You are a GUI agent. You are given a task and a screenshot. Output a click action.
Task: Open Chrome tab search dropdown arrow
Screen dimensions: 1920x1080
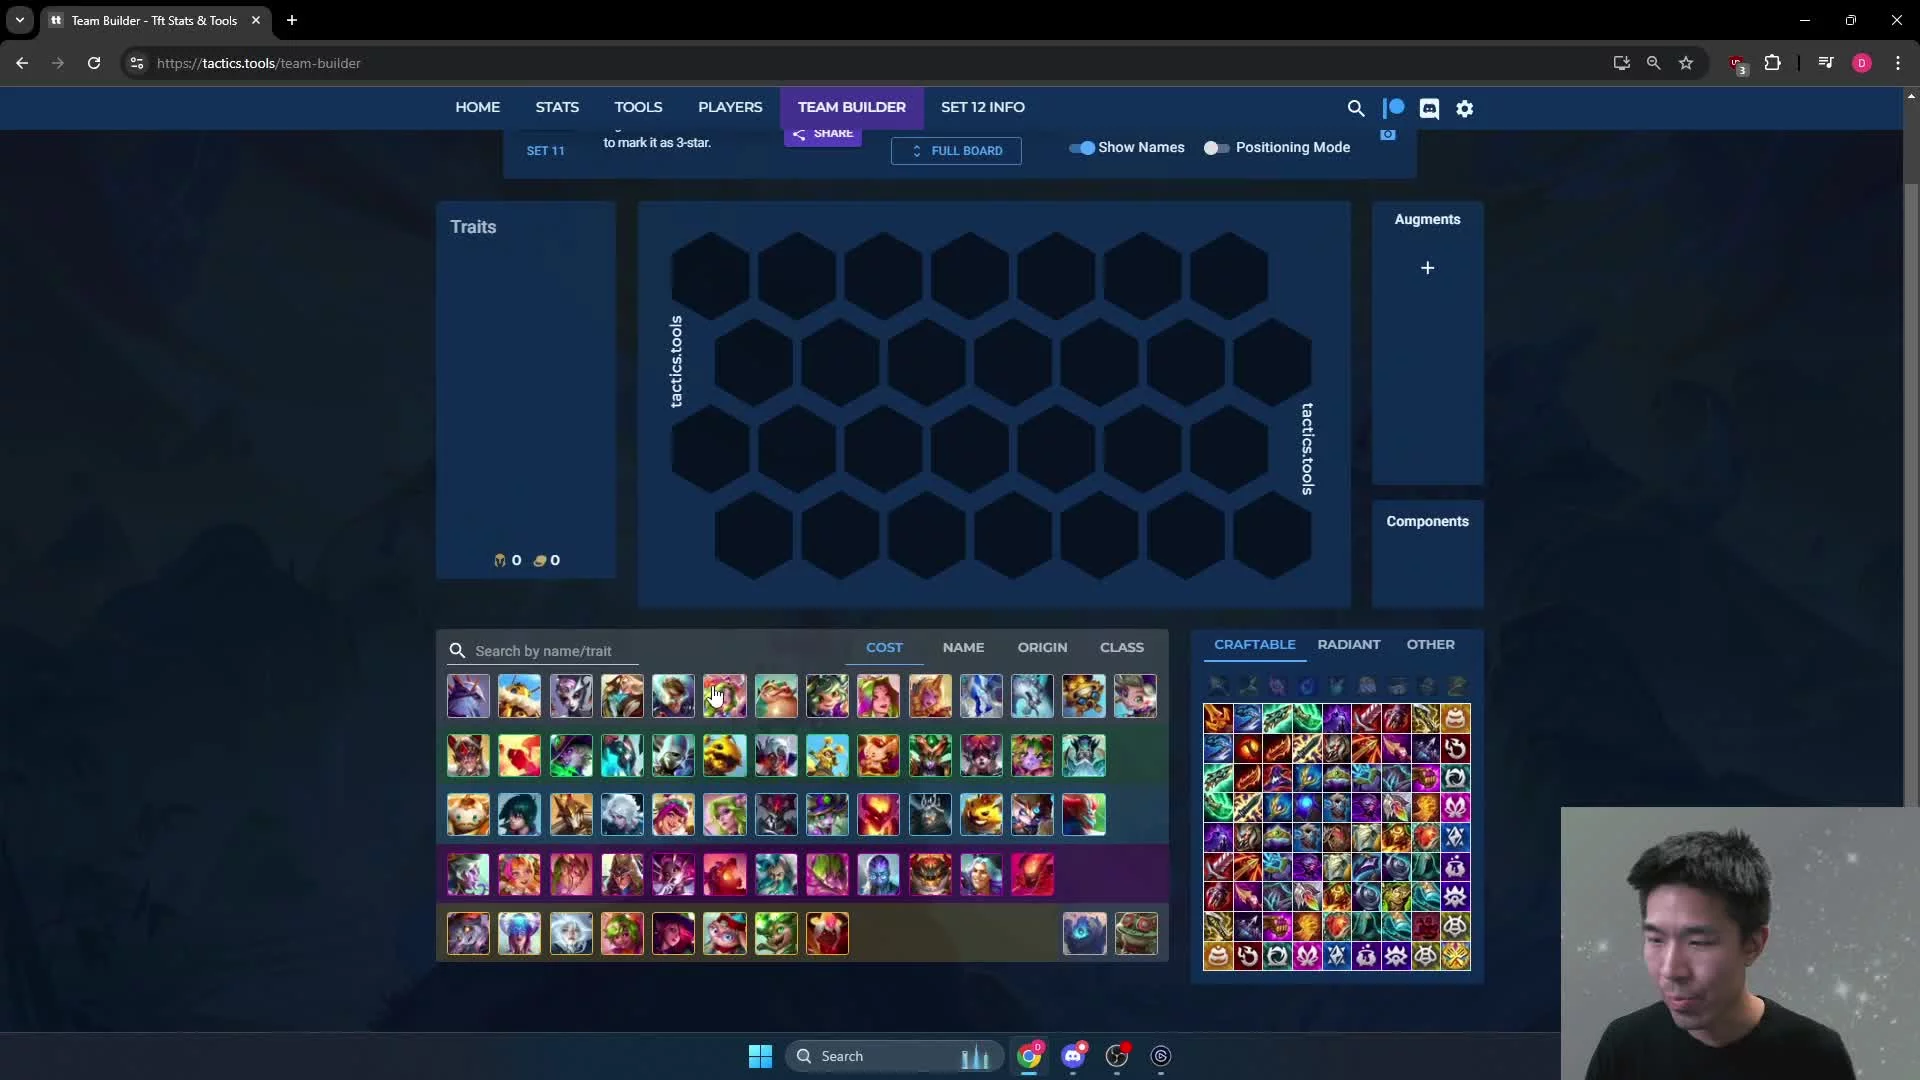pyautogui.click(x=20, y=20)
